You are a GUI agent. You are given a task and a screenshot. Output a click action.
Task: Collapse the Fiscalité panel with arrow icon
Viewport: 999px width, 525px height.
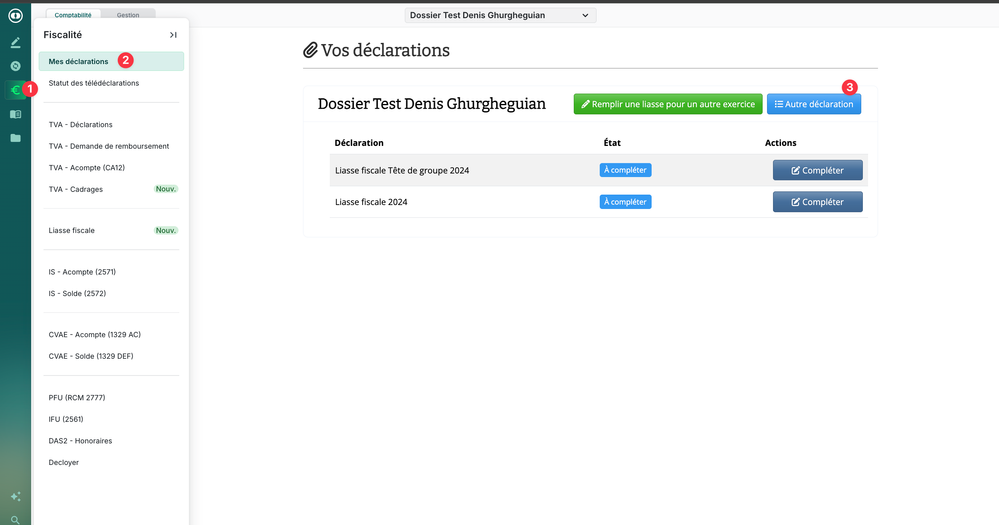coord(173,35)
